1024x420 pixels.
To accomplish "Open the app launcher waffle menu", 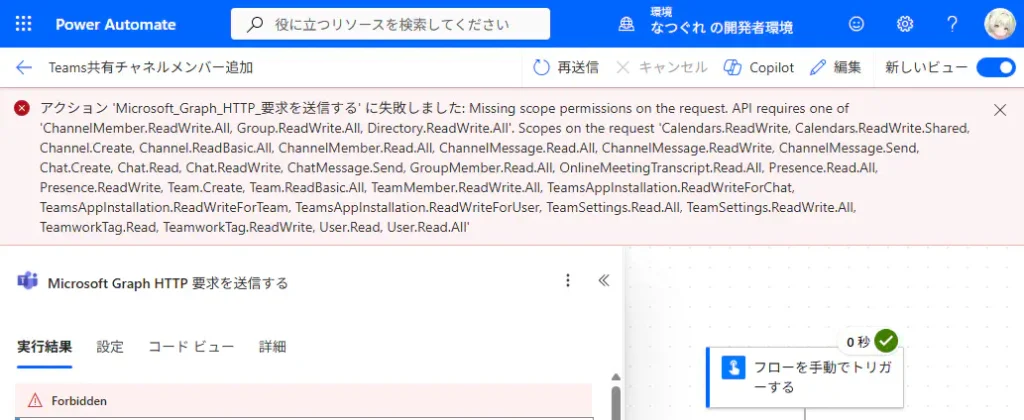I will [x=24, y=24].
